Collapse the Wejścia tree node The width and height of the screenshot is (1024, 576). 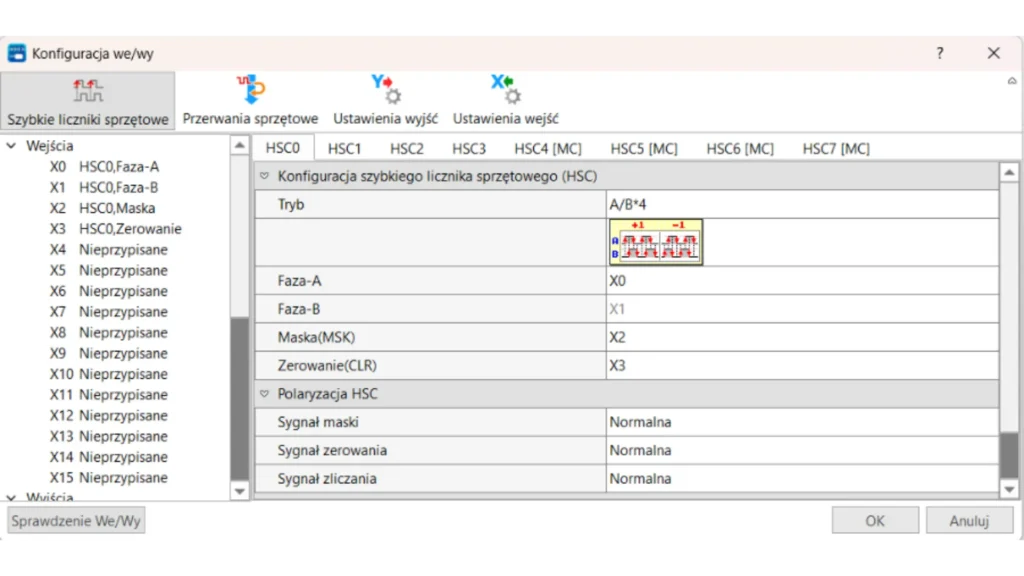[11, 146]
